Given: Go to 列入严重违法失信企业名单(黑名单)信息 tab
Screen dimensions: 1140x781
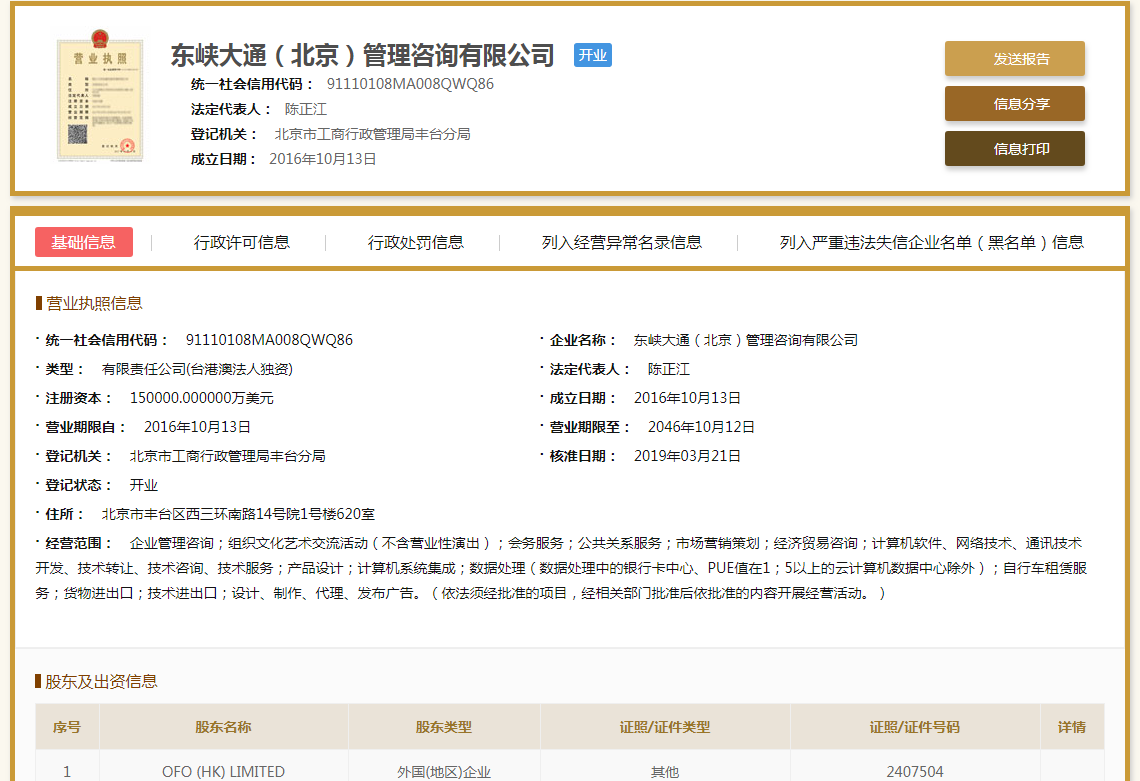Looking at the screenshot, I should pyautogui.click(x=931, y=242).
